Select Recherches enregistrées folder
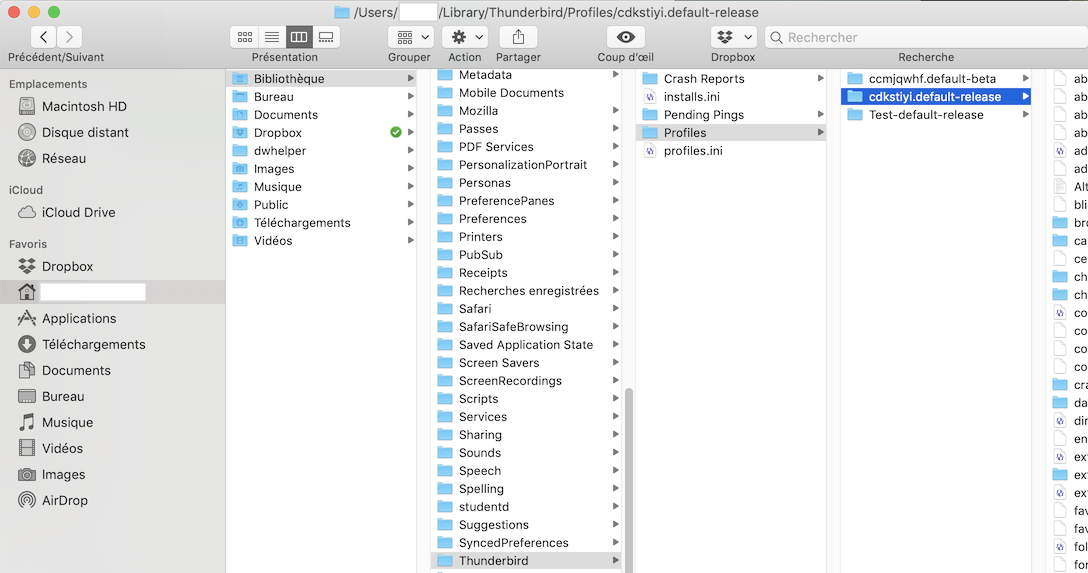 point(527,291)
